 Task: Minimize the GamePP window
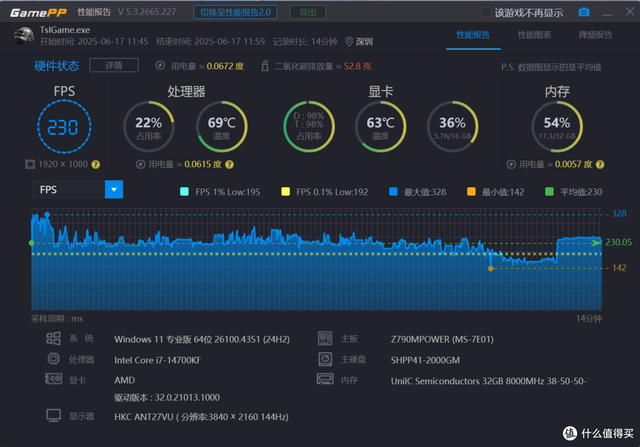point(607,13)
